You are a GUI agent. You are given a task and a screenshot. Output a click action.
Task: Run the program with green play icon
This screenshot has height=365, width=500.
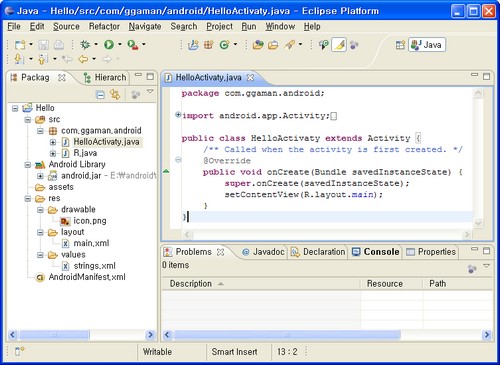tap(109, 44)
